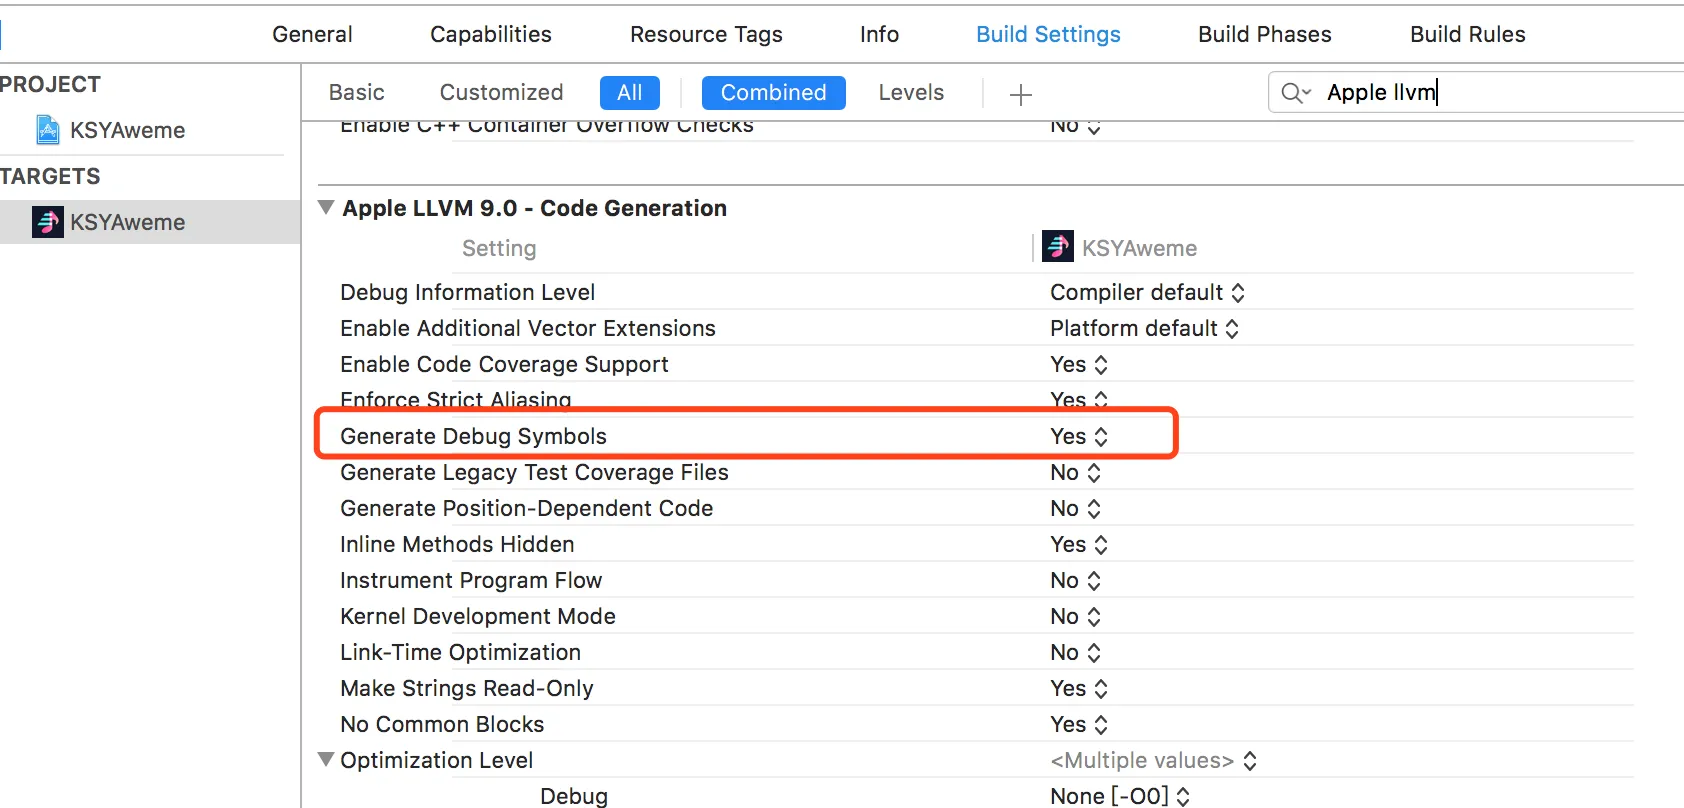Click the plus add-setting icon
The width and height of the screenshot is (1684, 808).
[x=1020, y=94]
